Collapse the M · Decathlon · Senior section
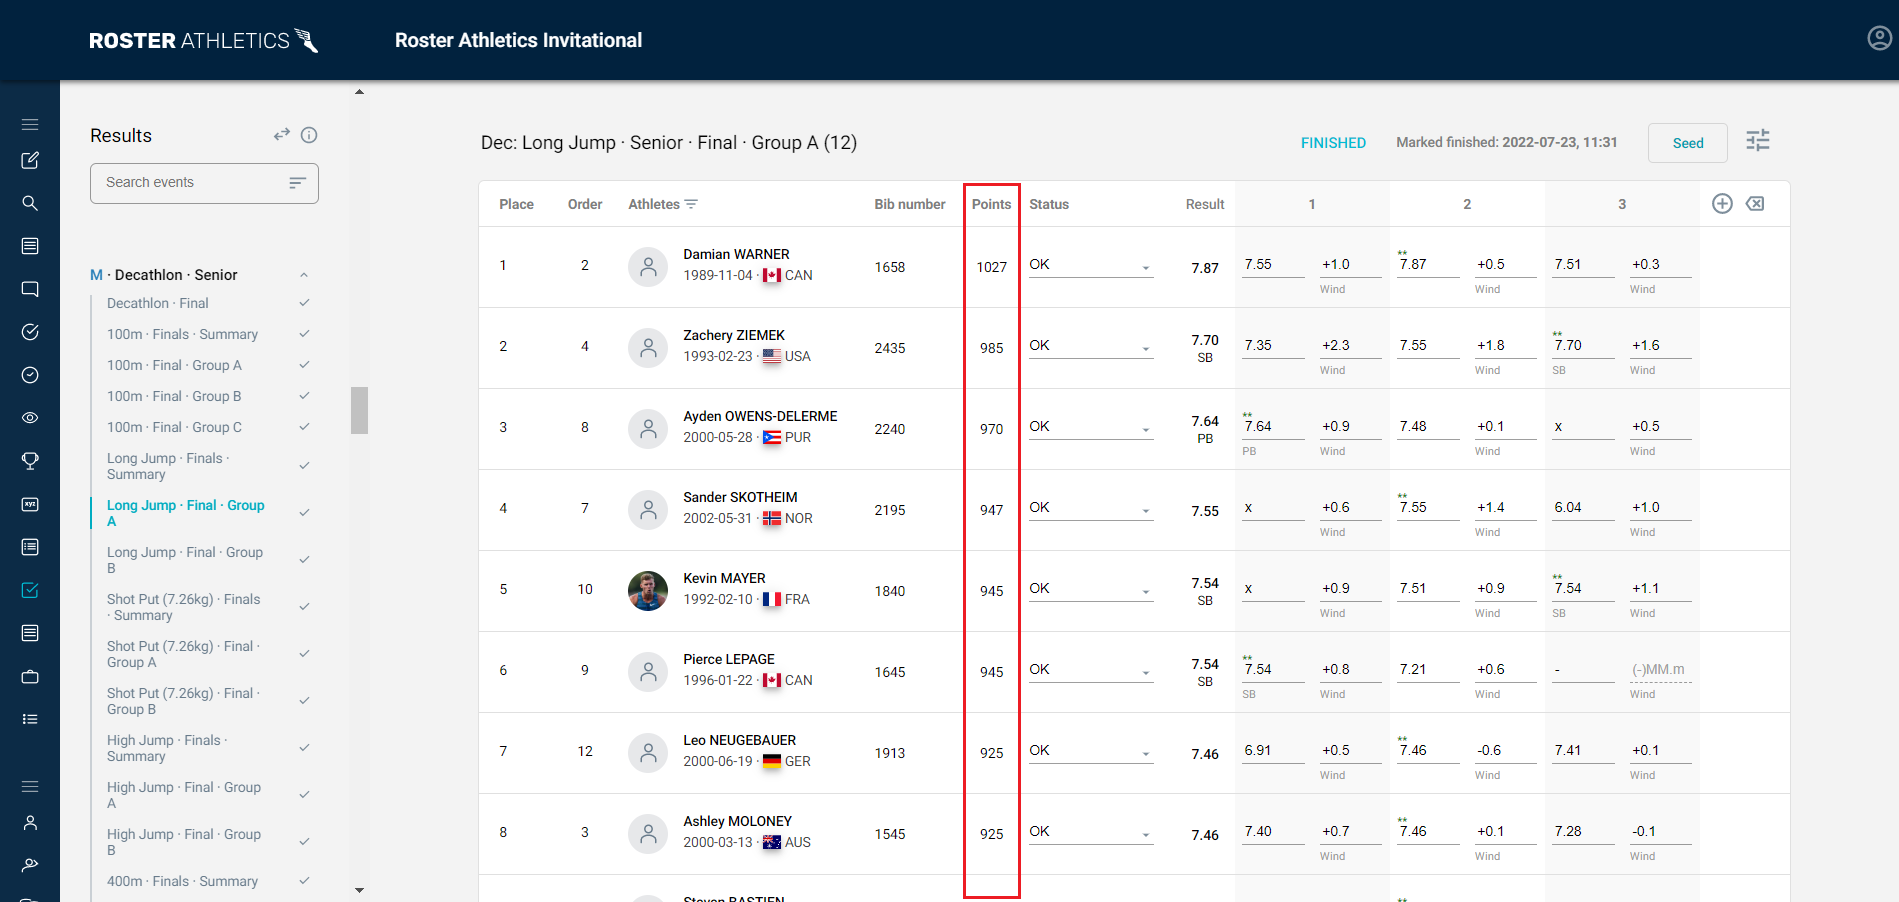1899x902 pixels. click(x=304, y=274)
